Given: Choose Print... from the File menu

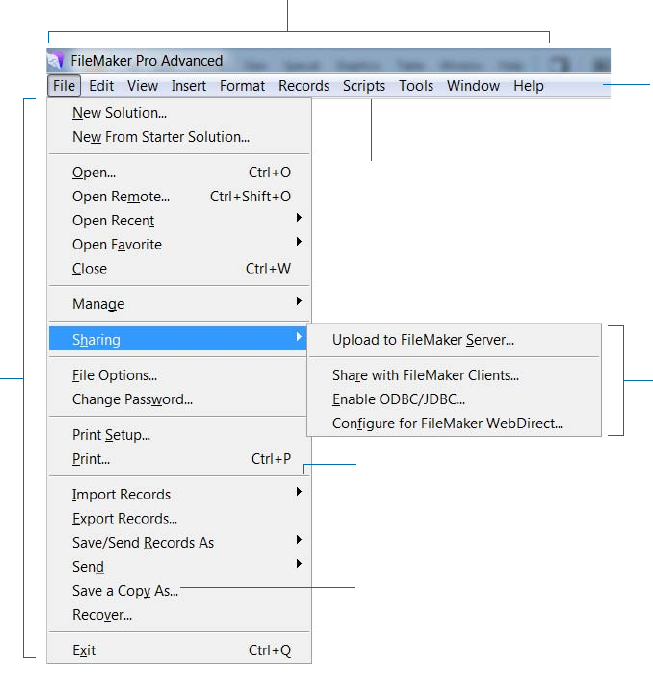Looking at the screenshot, I should [179, 459].
